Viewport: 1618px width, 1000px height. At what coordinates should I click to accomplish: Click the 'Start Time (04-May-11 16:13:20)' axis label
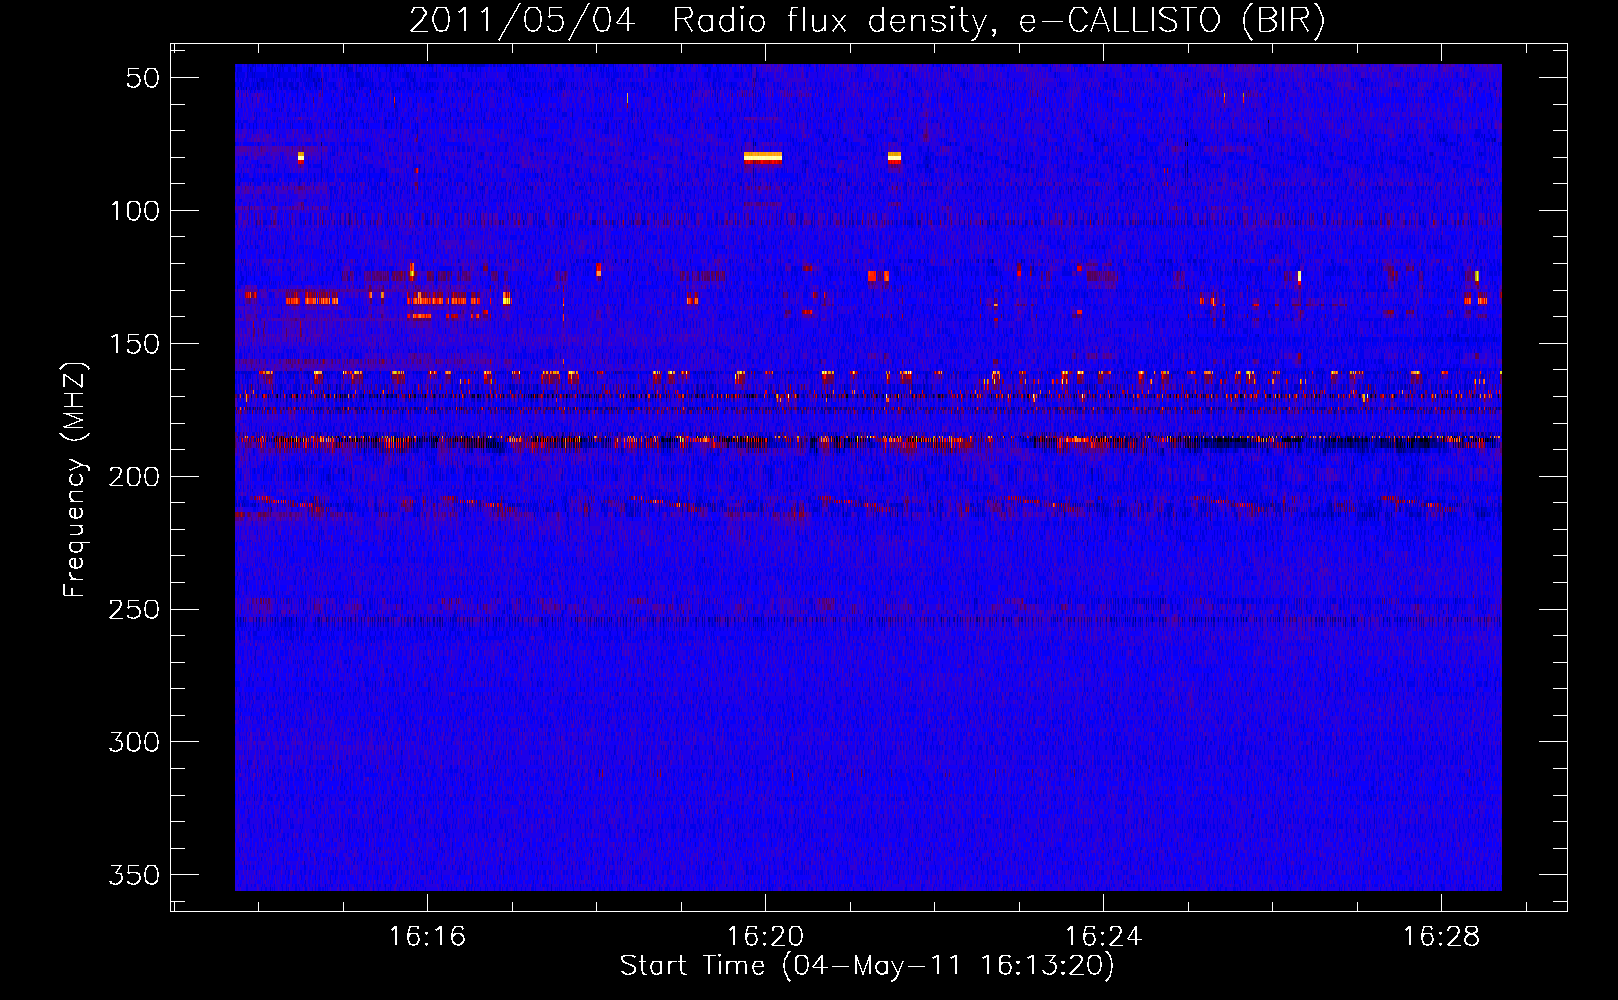867,966
